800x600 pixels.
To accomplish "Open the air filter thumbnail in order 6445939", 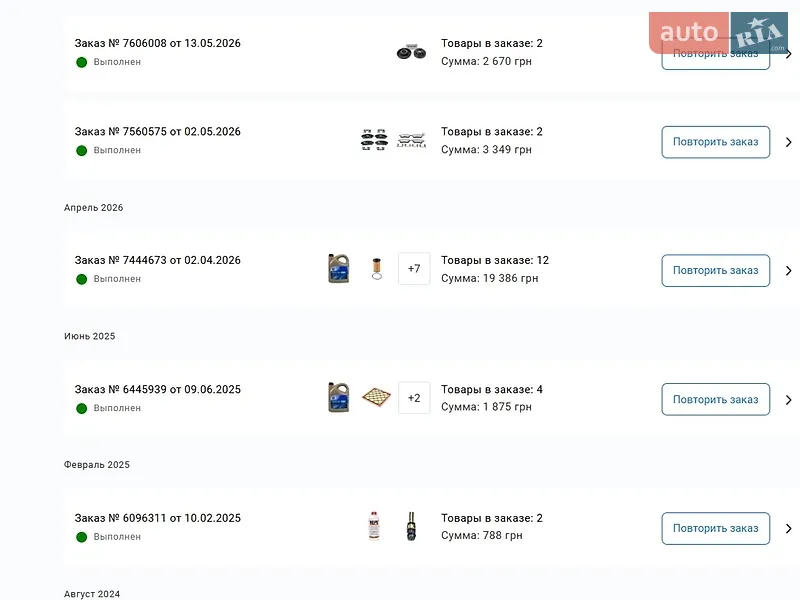I will click(376, 397).
